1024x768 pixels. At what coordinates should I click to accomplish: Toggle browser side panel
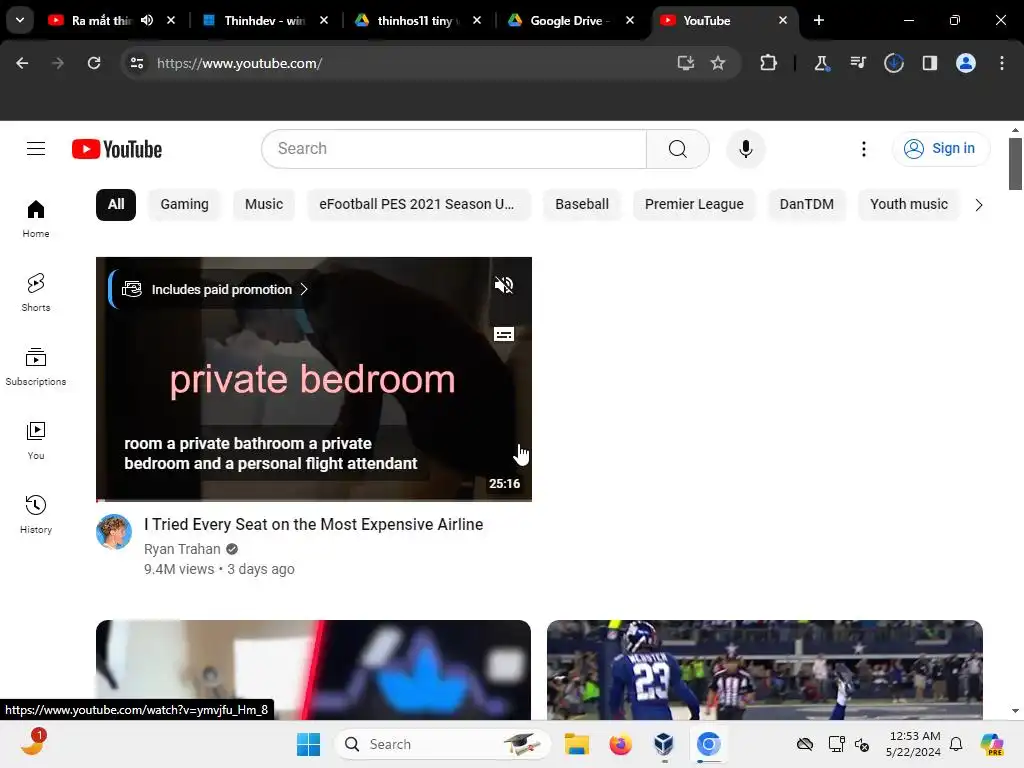[930, 63]
